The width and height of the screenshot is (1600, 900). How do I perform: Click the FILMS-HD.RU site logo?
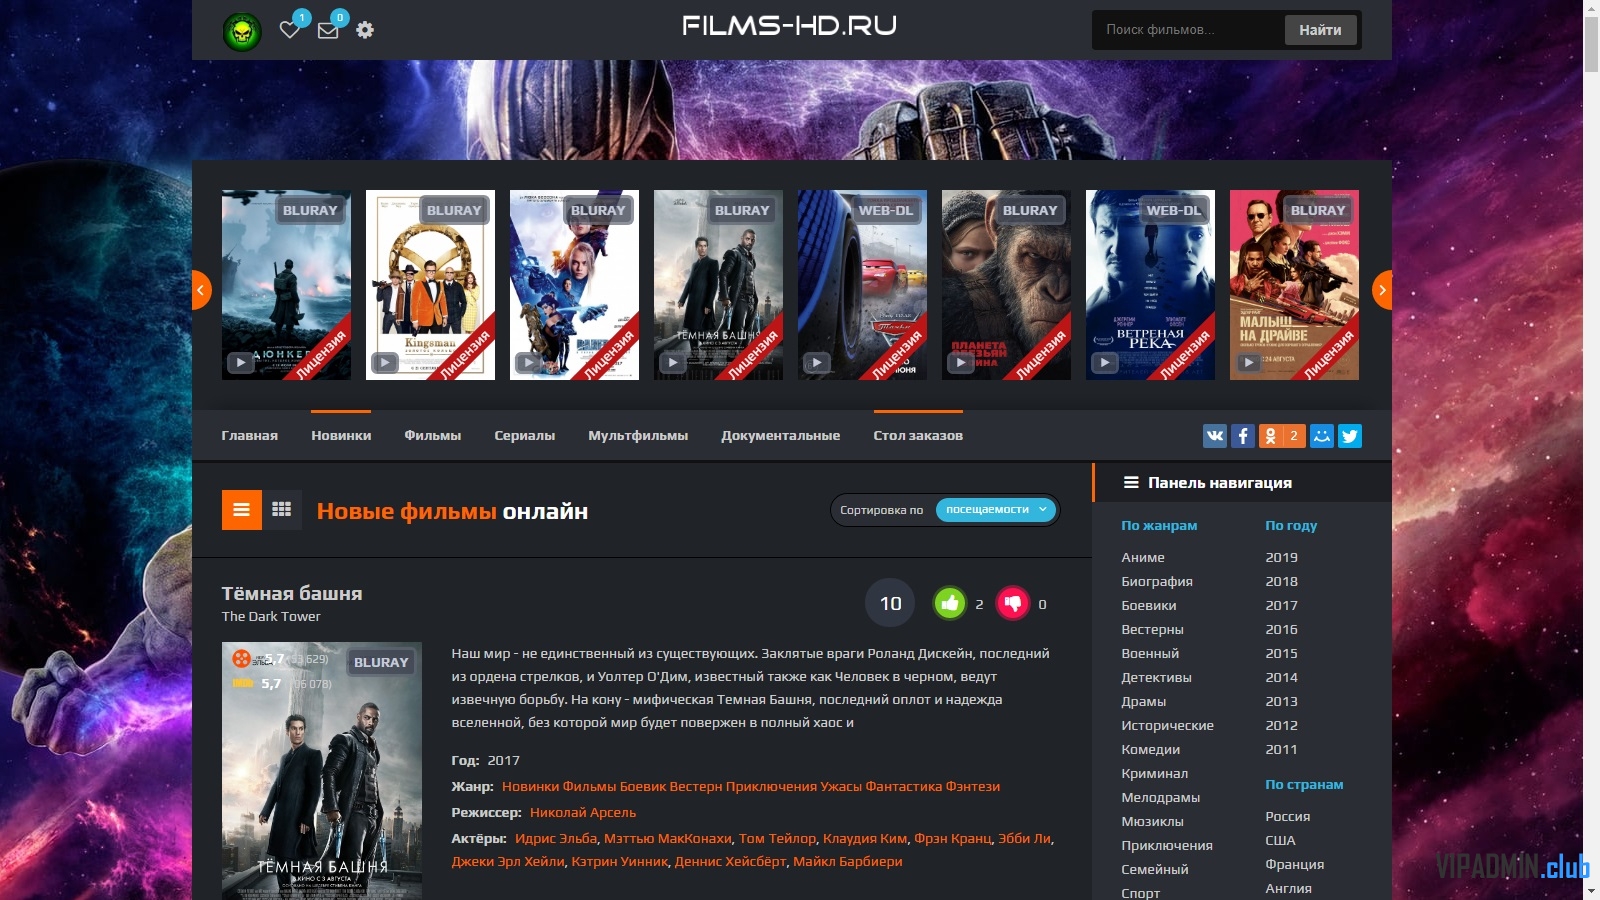point(789,26)
